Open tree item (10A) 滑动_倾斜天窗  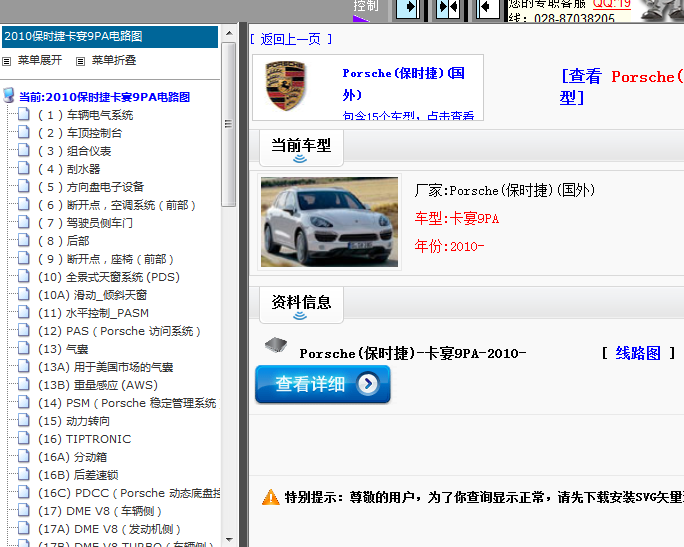[92, 295]
